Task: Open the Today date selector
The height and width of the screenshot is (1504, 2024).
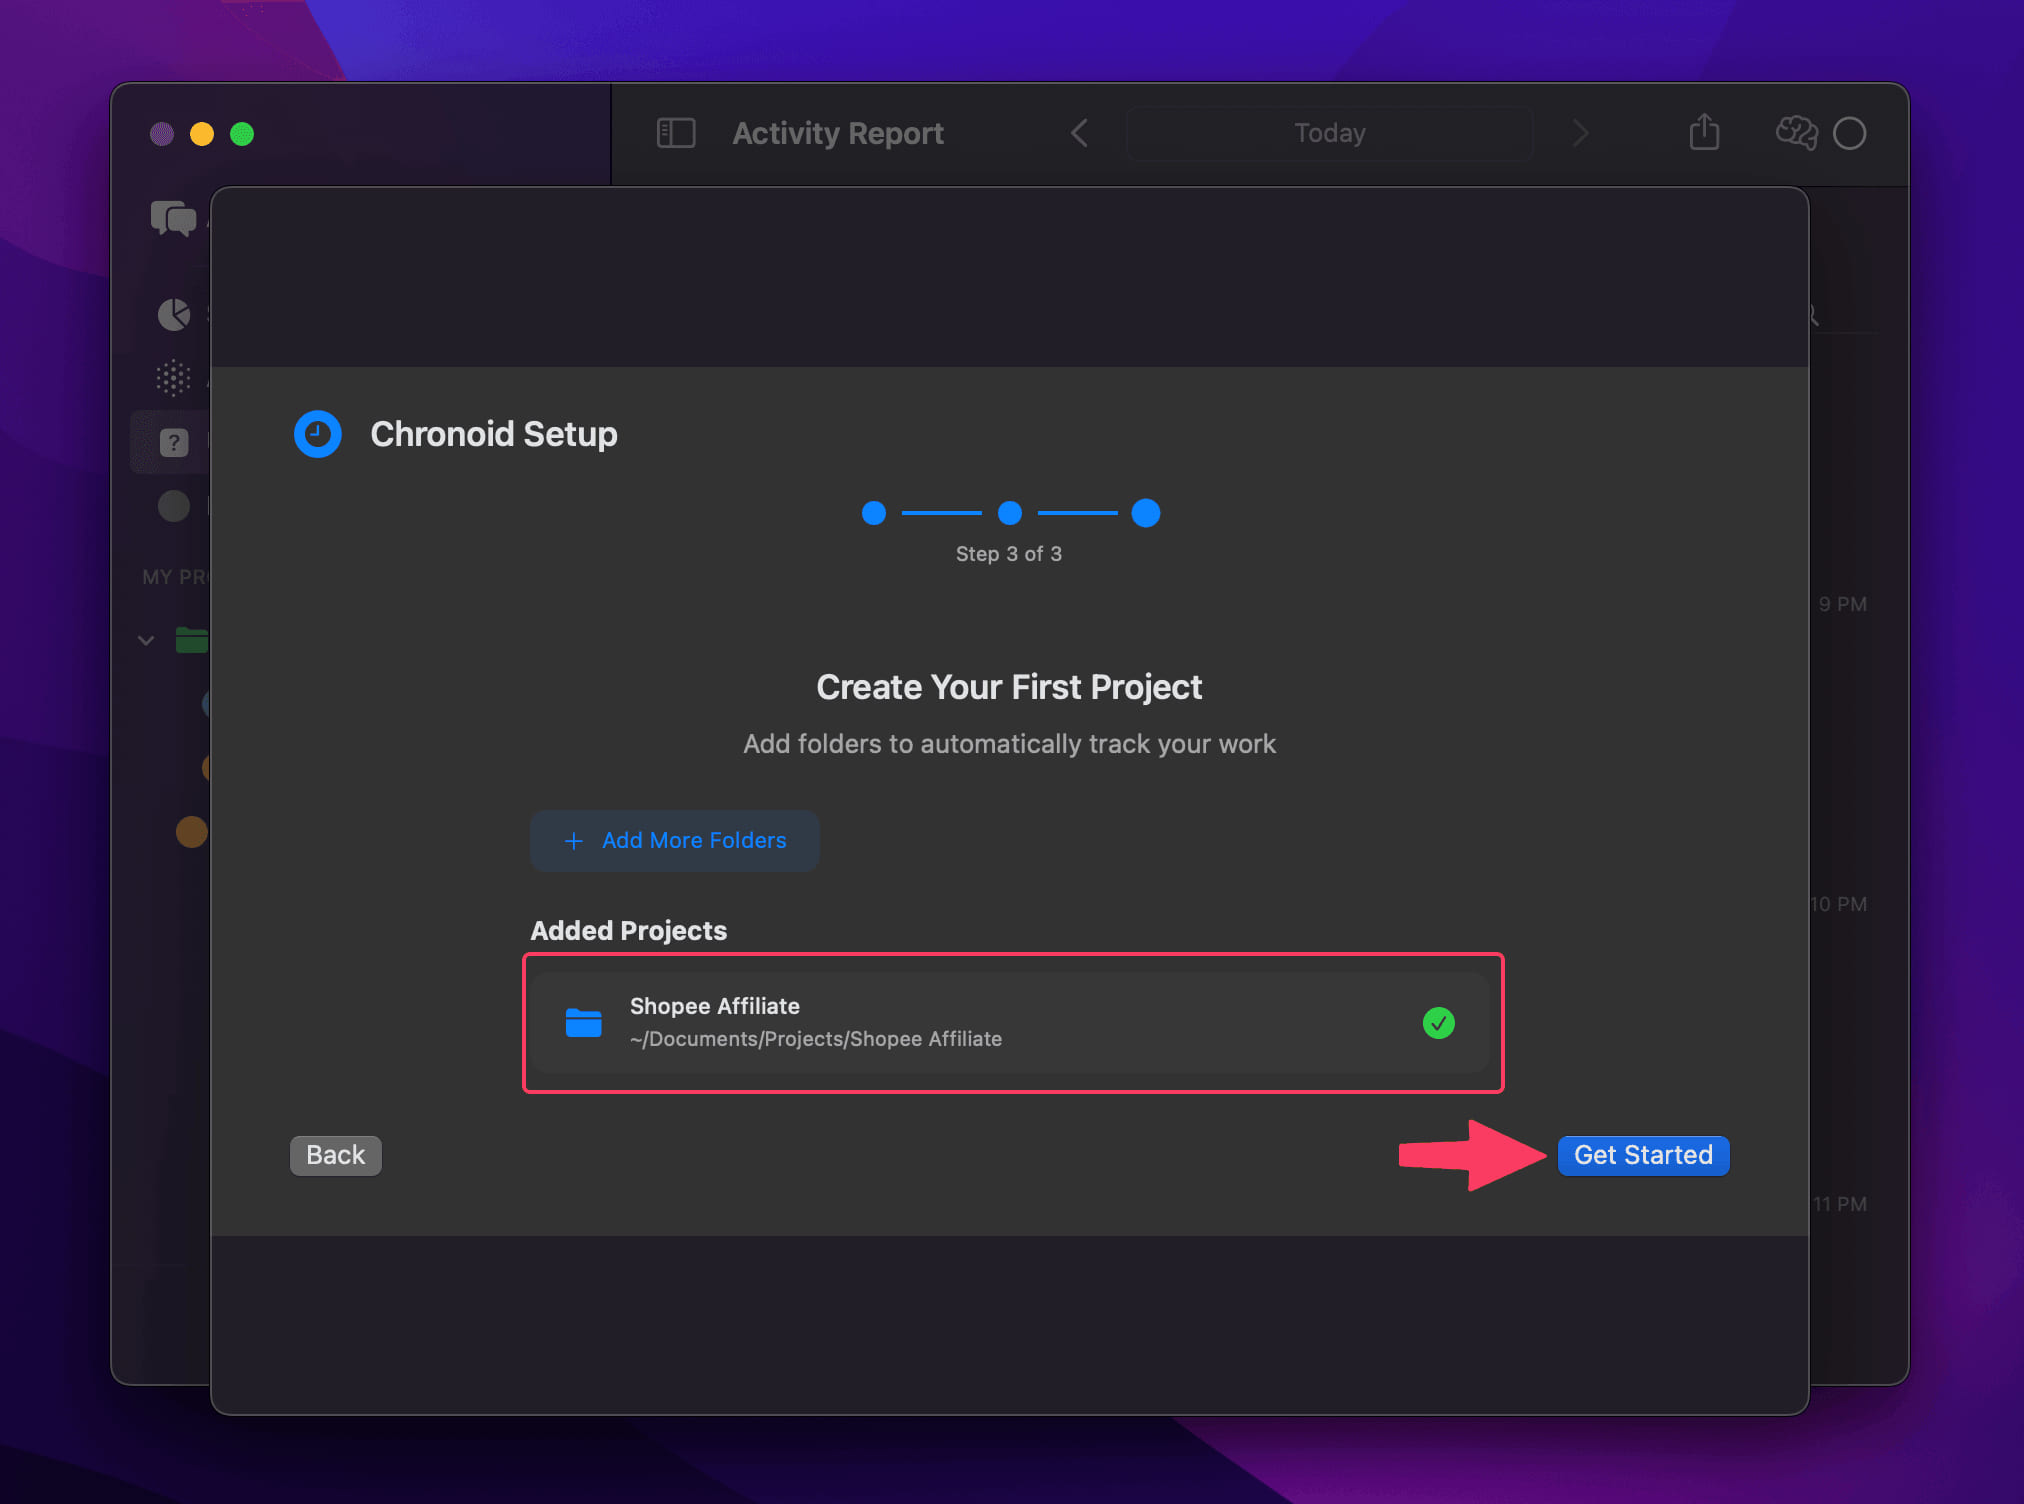Action: [x=1329, y=133]
